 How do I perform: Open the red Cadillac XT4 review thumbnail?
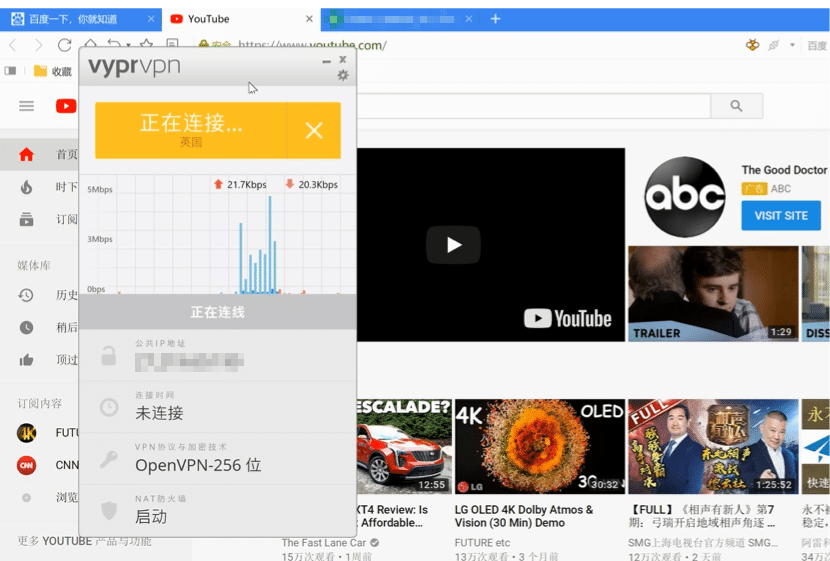[x=404, y=447]
